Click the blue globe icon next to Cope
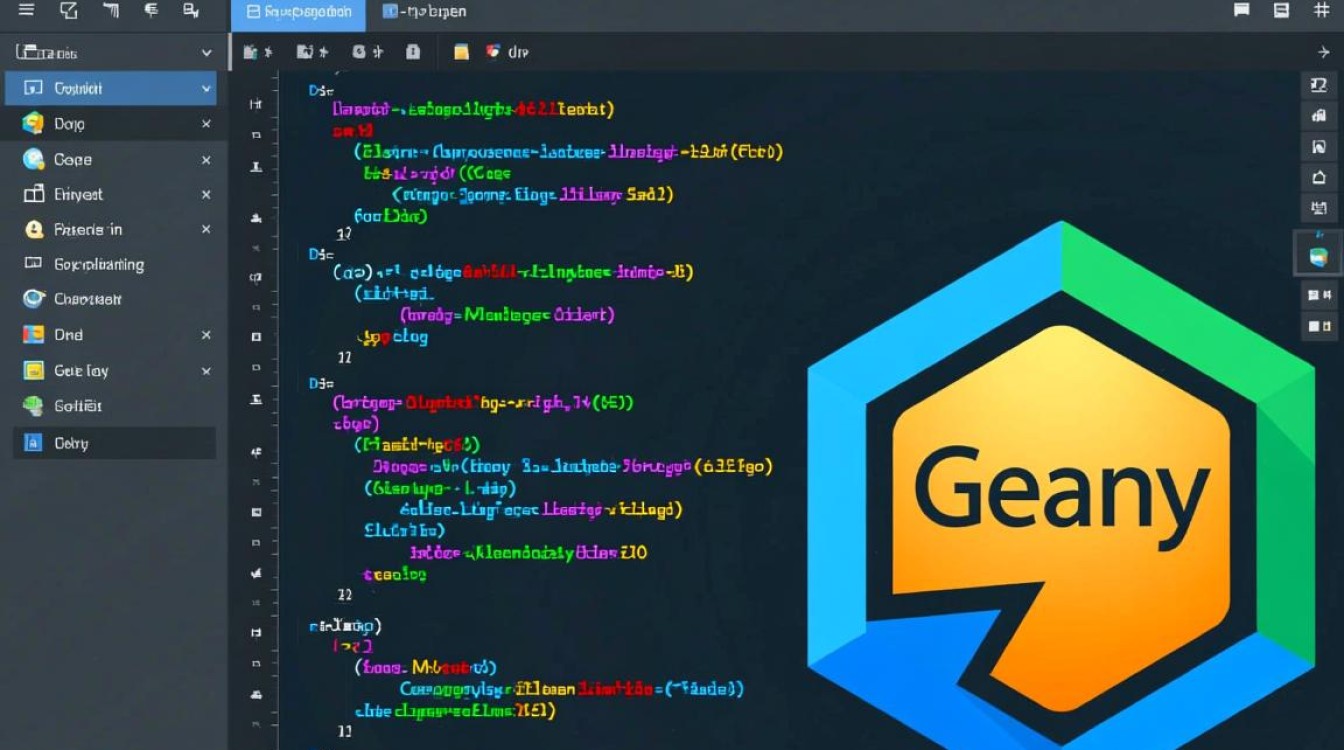Screen dimensions: 1344x750 [34, 159]
